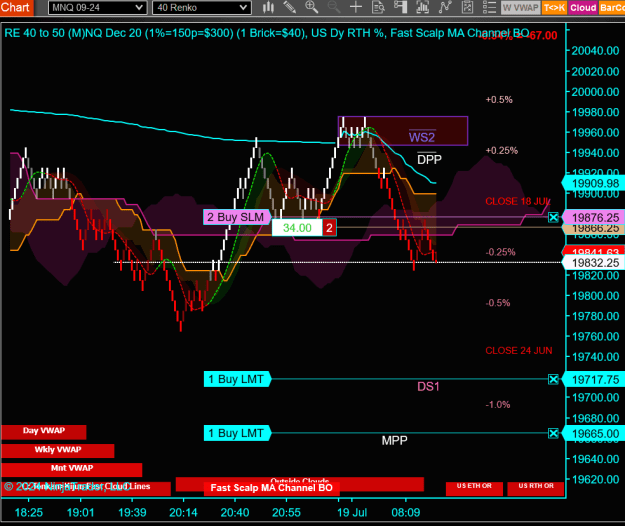
Task: Cancel the 2 Buy SLM order X
Action: 553,217
